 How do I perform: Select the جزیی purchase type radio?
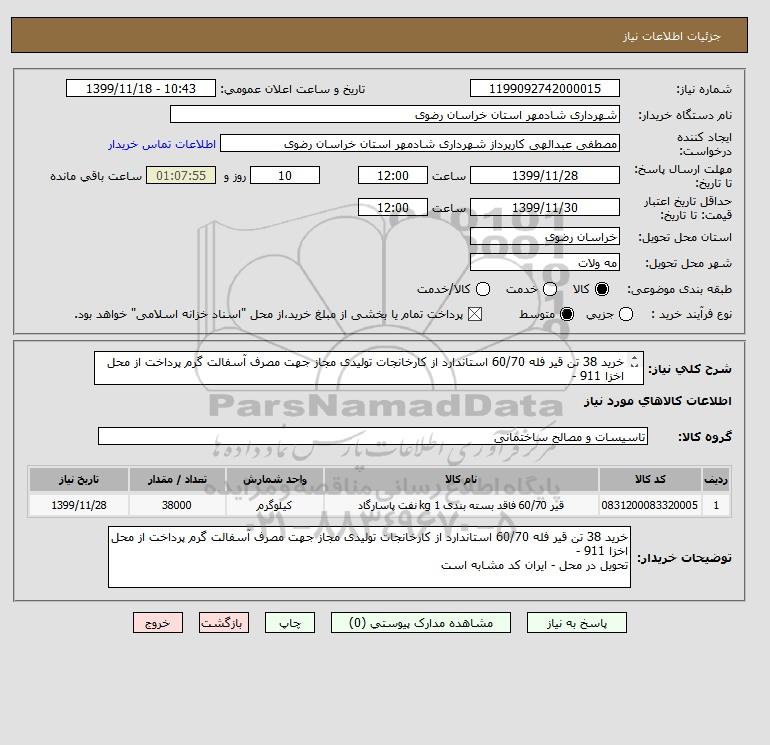tap(626, 314)
